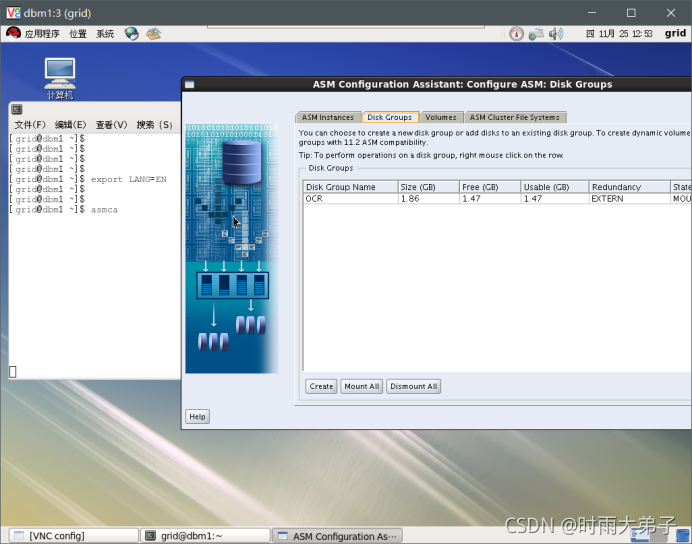Click the date and time clock in panel

tap(619, 34)
